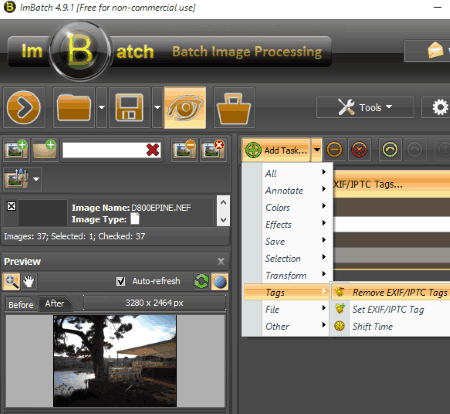The height and width of the screenshot is (414, 450).
Task: Open the Selection submenu
Action: pos(288,259)
